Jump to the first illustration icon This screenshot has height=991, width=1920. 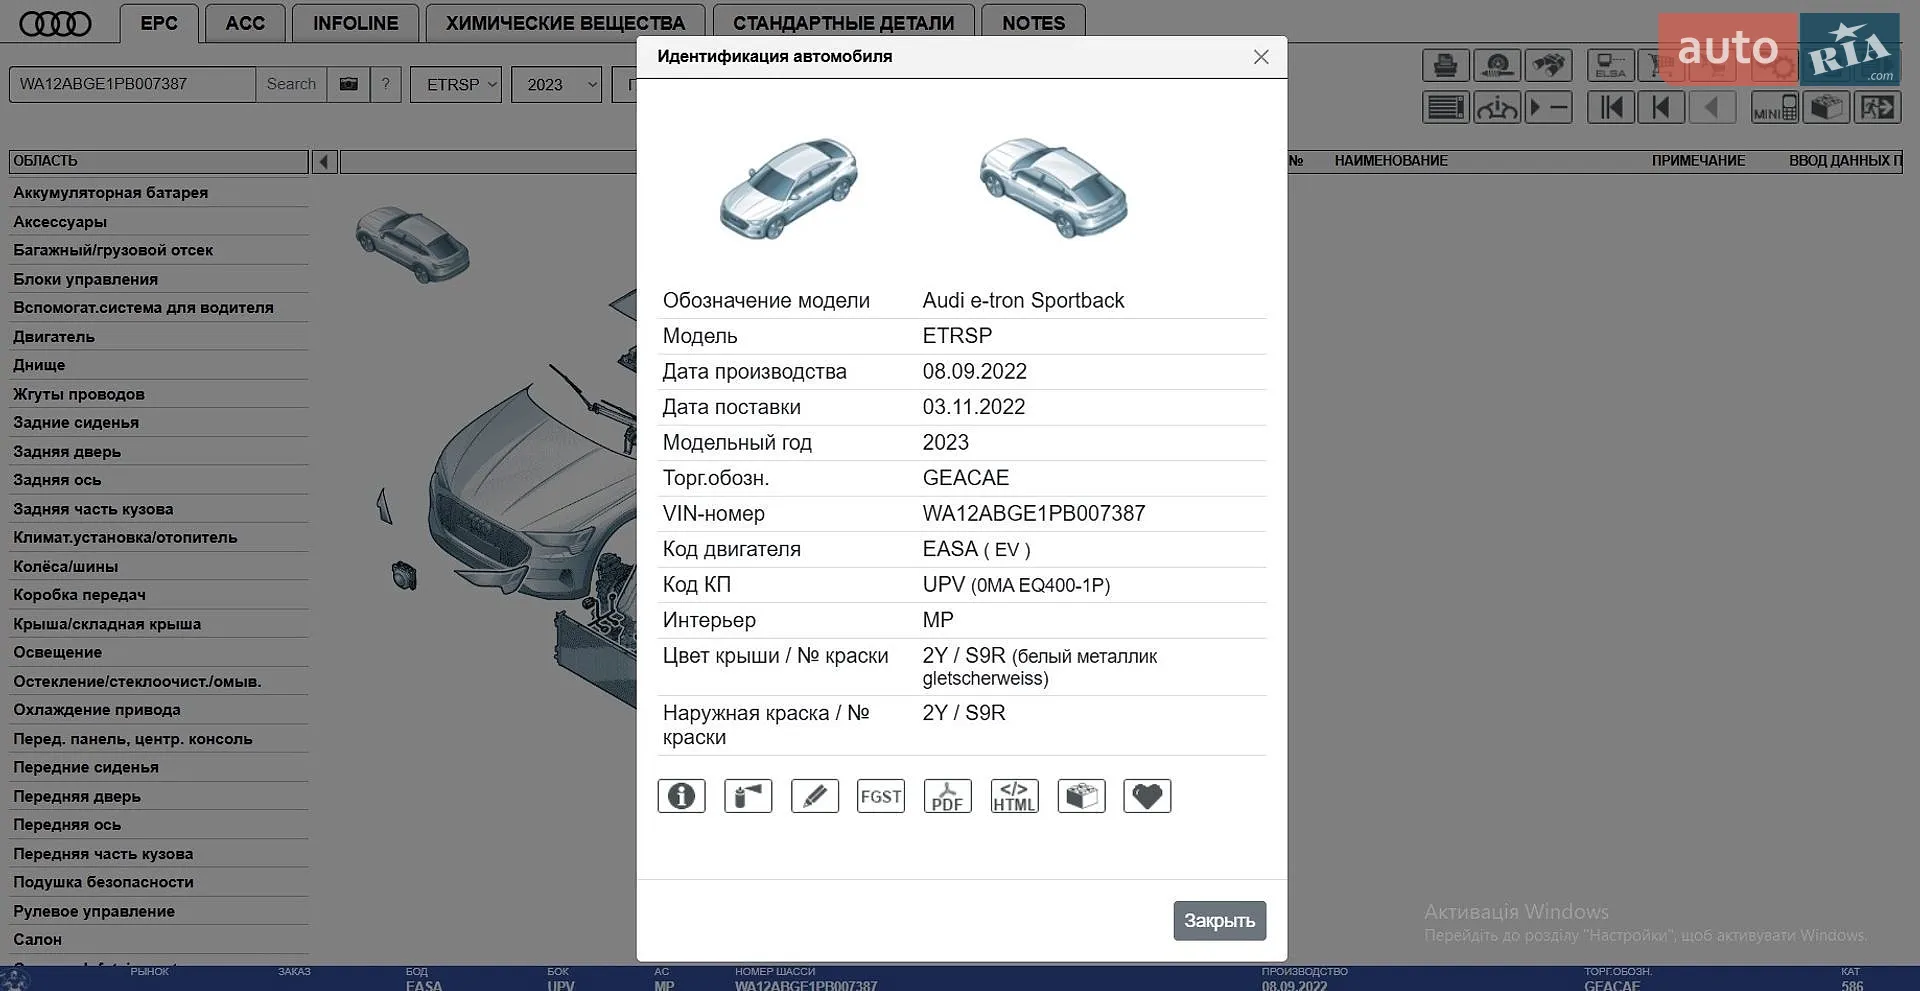(x=1611, y=107)
